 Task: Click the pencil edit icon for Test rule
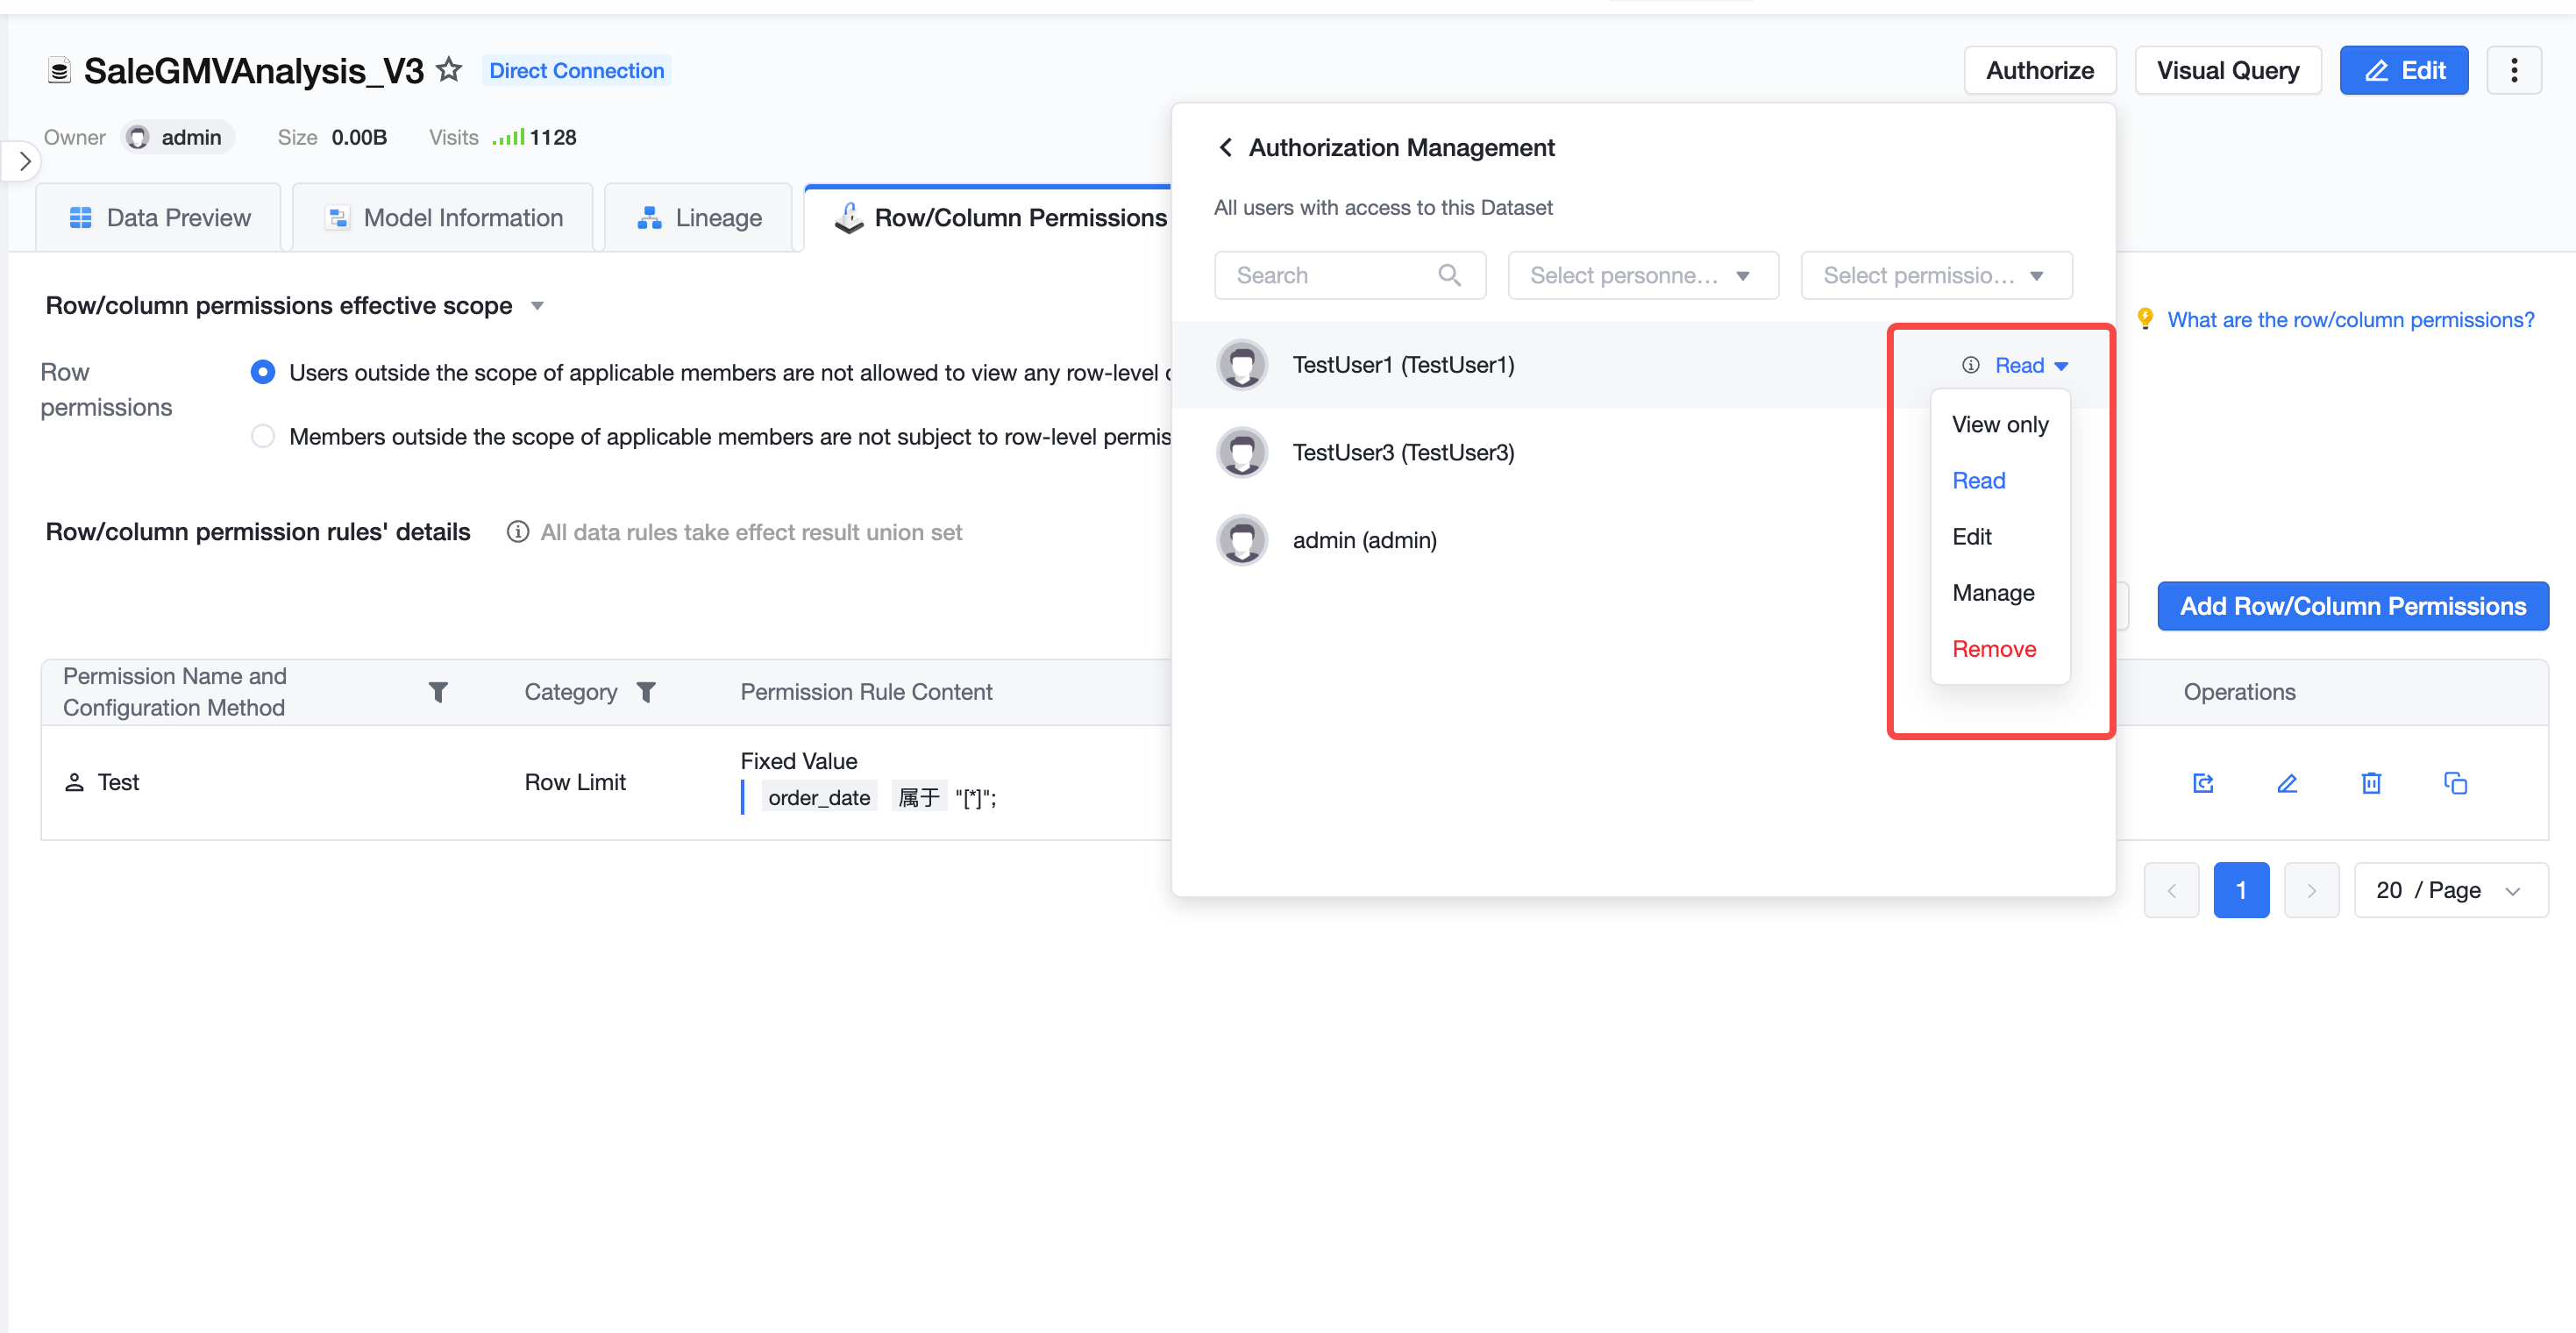click(2287, 783)
